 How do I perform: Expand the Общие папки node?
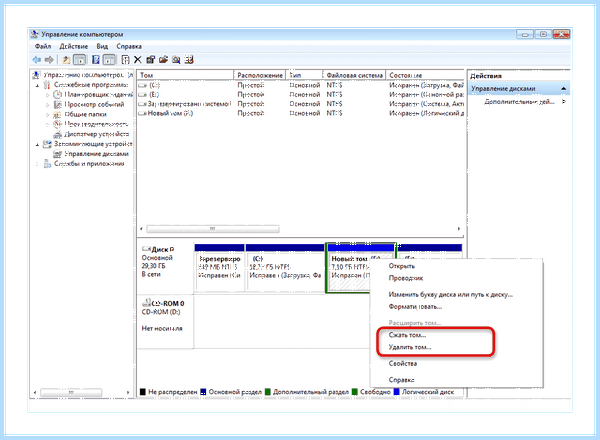tap(47, 115)
